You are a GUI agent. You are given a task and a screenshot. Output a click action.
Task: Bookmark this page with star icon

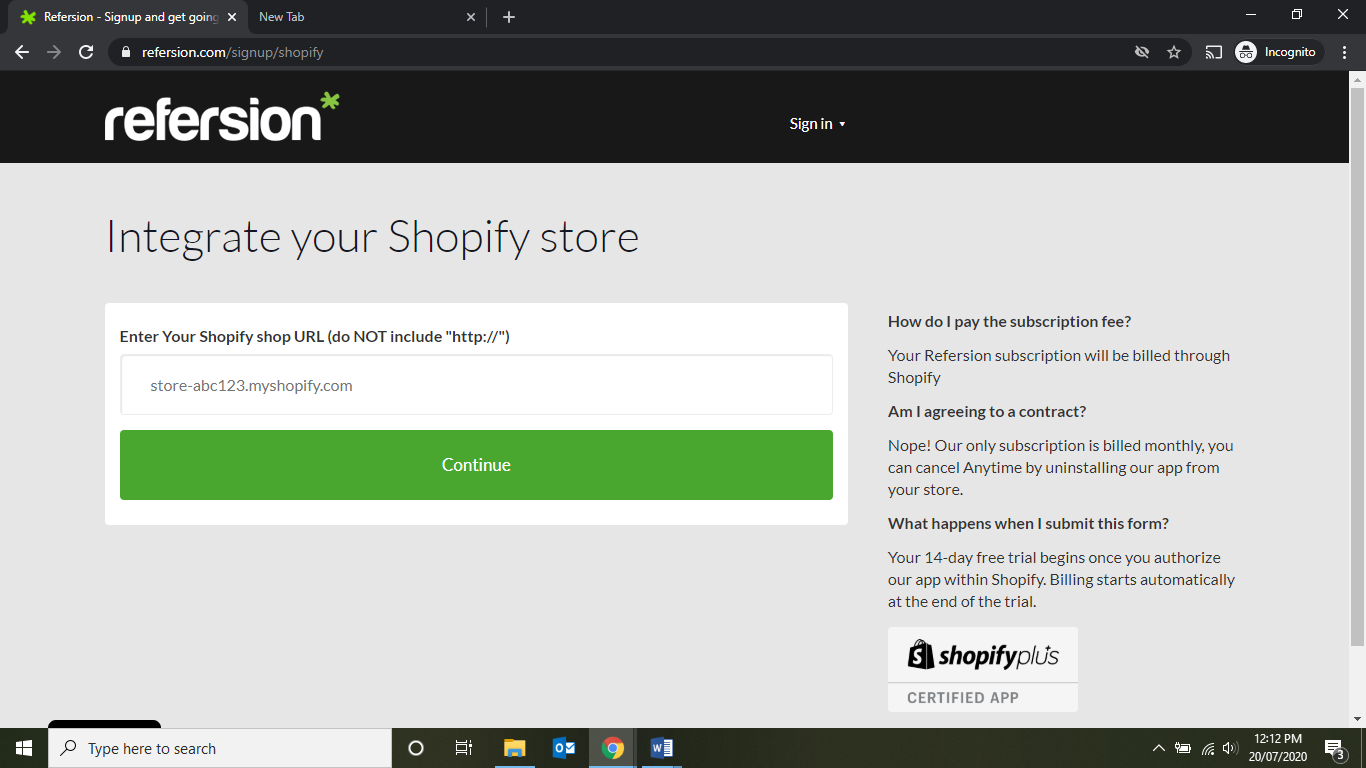(1174, 52)
